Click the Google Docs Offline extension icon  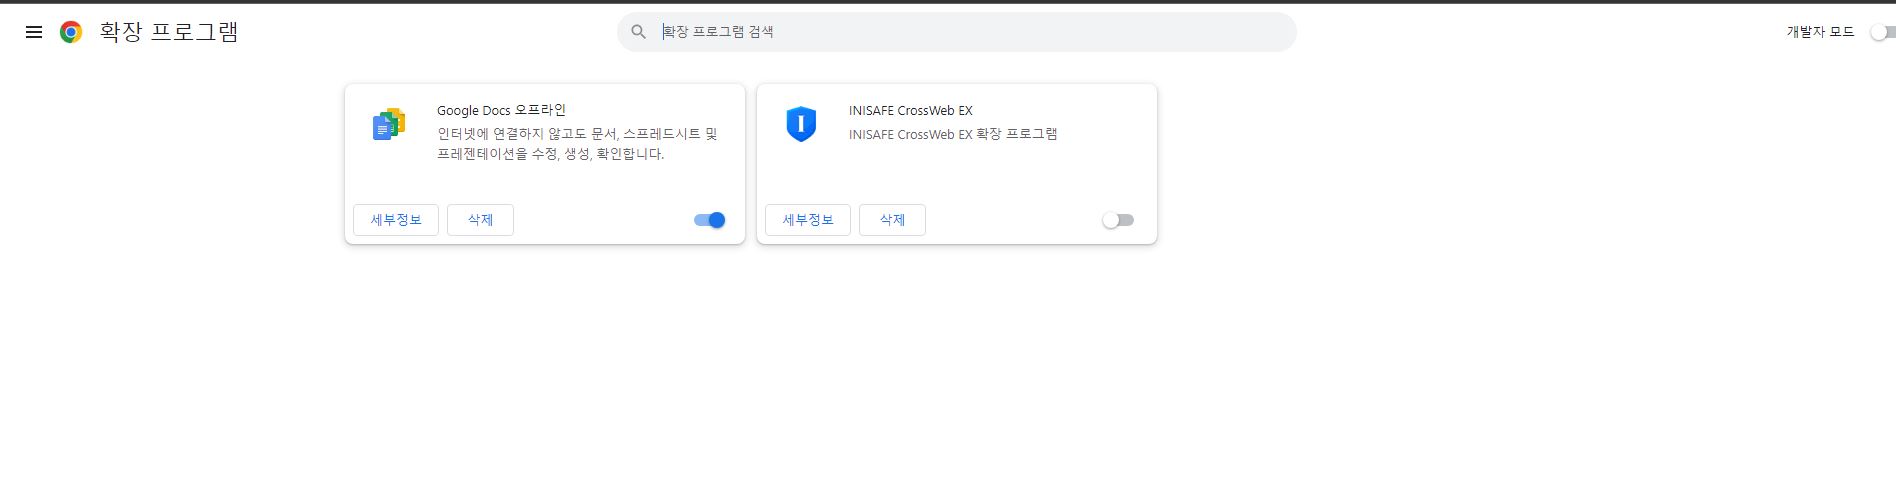coord(389,124)
